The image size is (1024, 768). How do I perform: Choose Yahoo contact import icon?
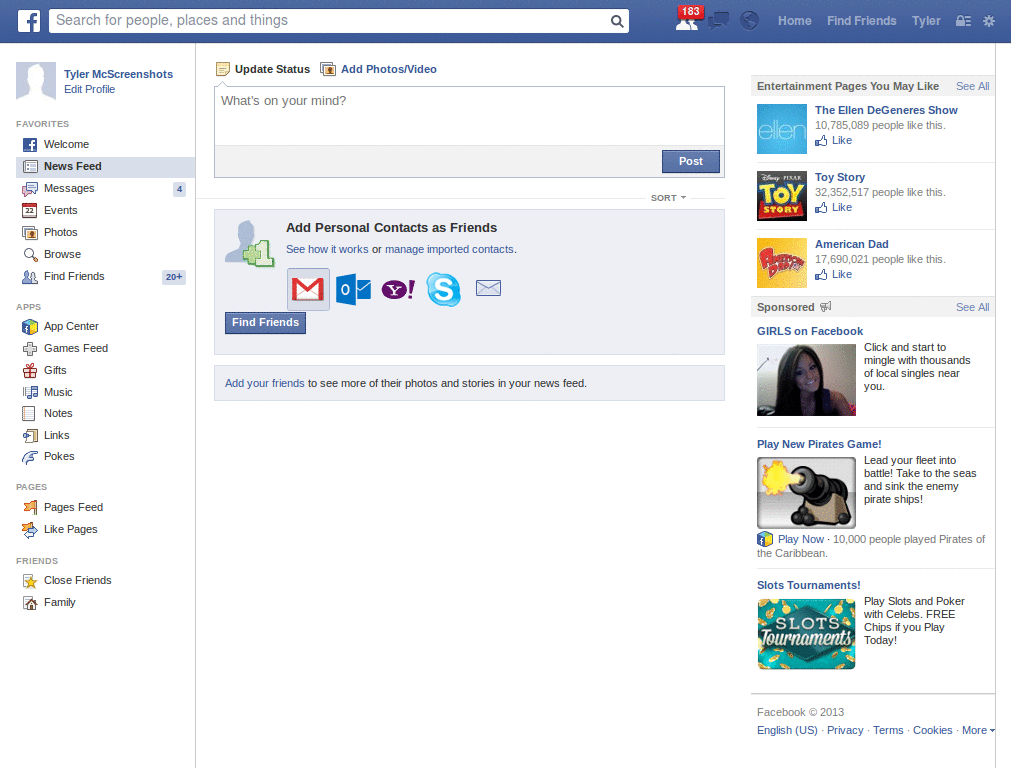coord(398,289)
